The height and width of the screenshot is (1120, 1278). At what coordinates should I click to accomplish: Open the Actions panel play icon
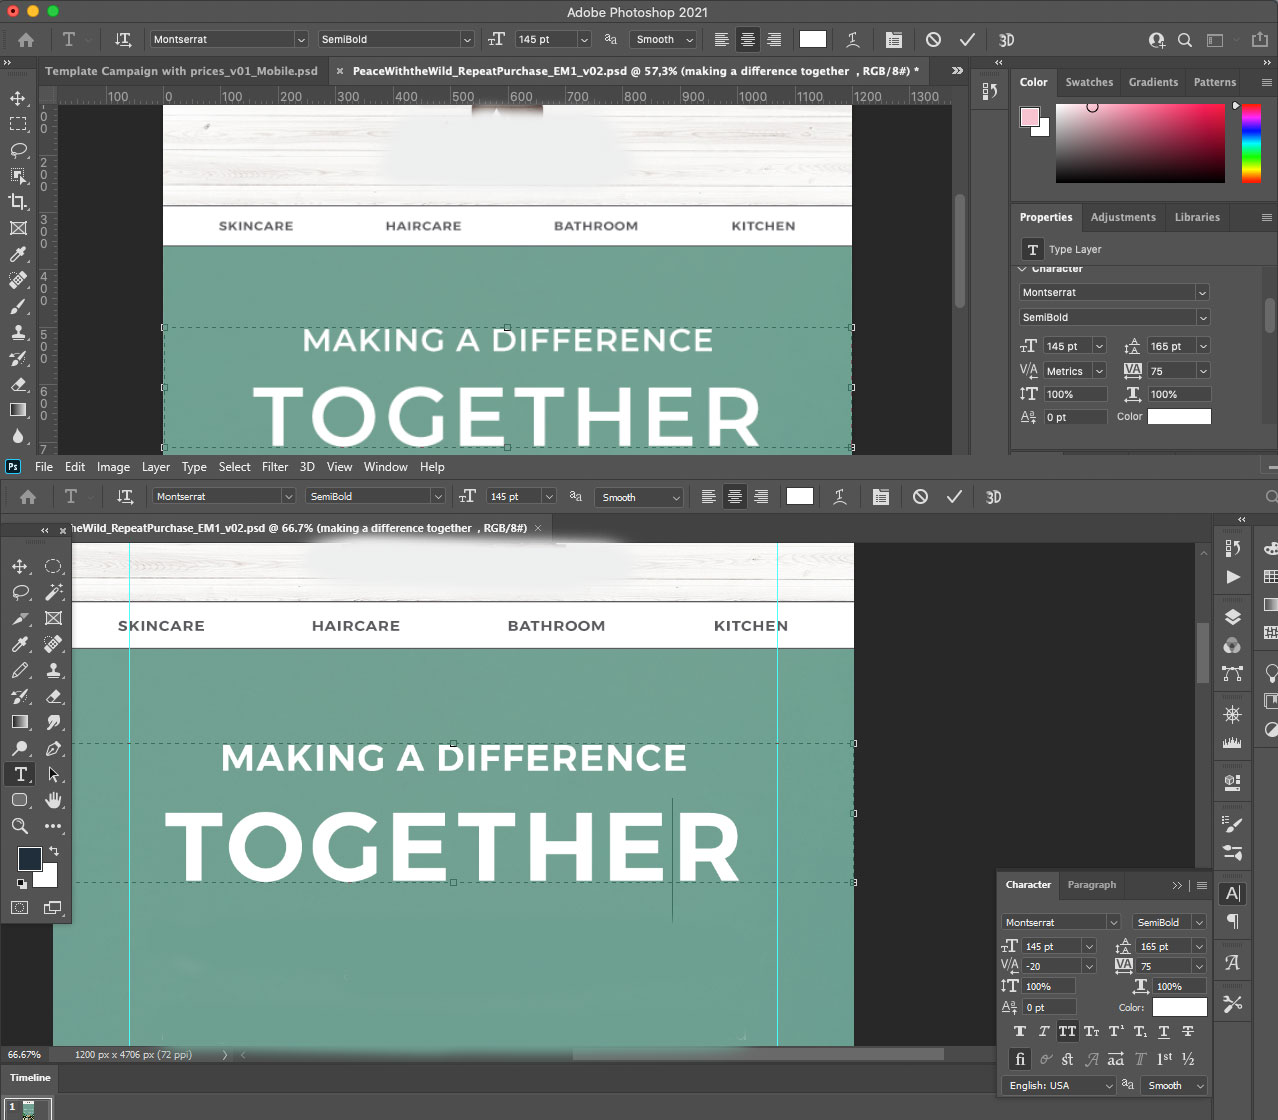[x=1231, y=578]
